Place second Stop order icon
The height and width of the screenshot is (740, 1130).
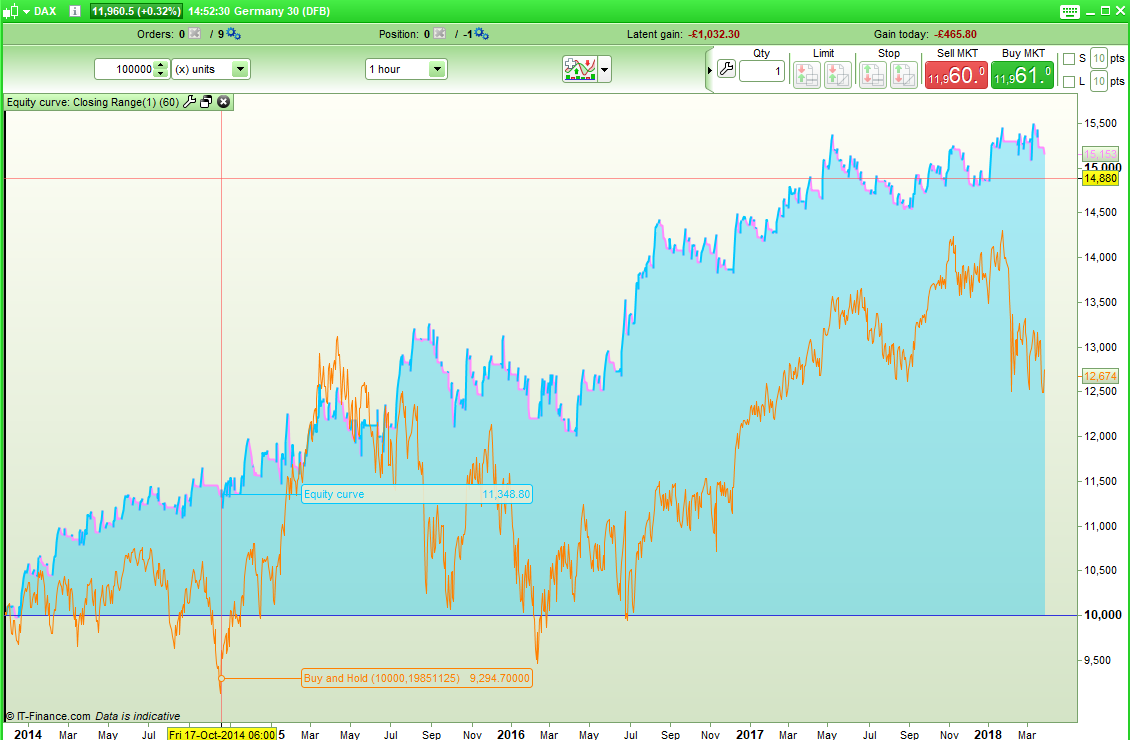pyautogui.click(x=904, y=75)
